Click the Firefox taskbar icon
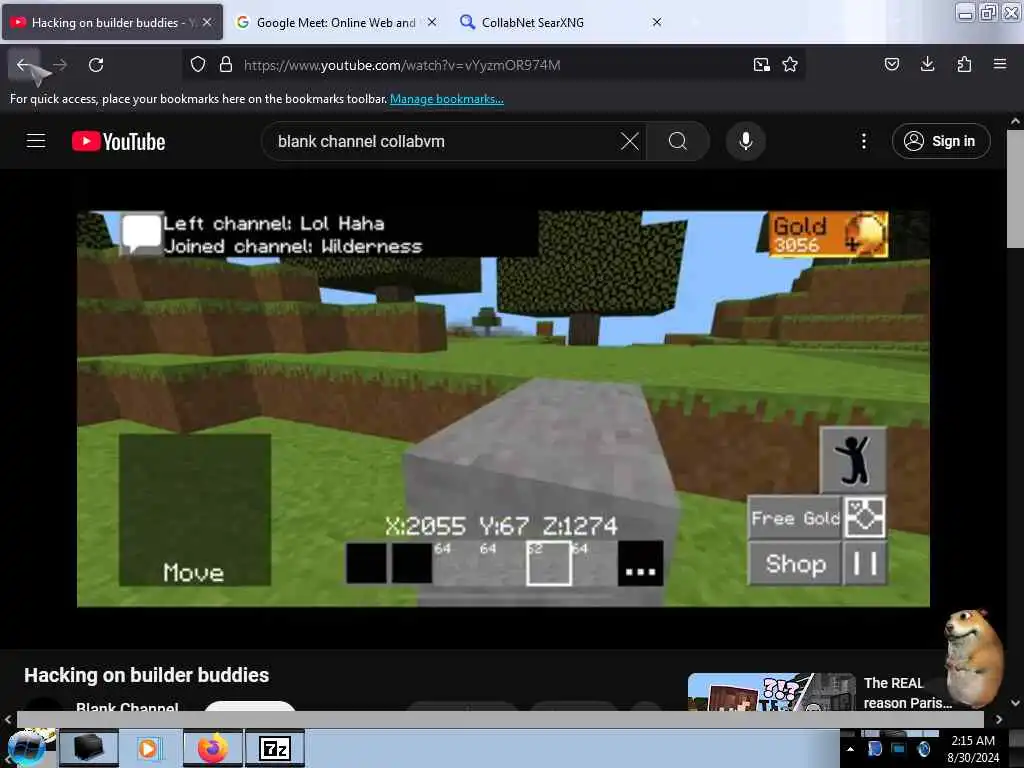This screenshot has height=768, width=1024. pyautogui.click(x=212, y=748)
